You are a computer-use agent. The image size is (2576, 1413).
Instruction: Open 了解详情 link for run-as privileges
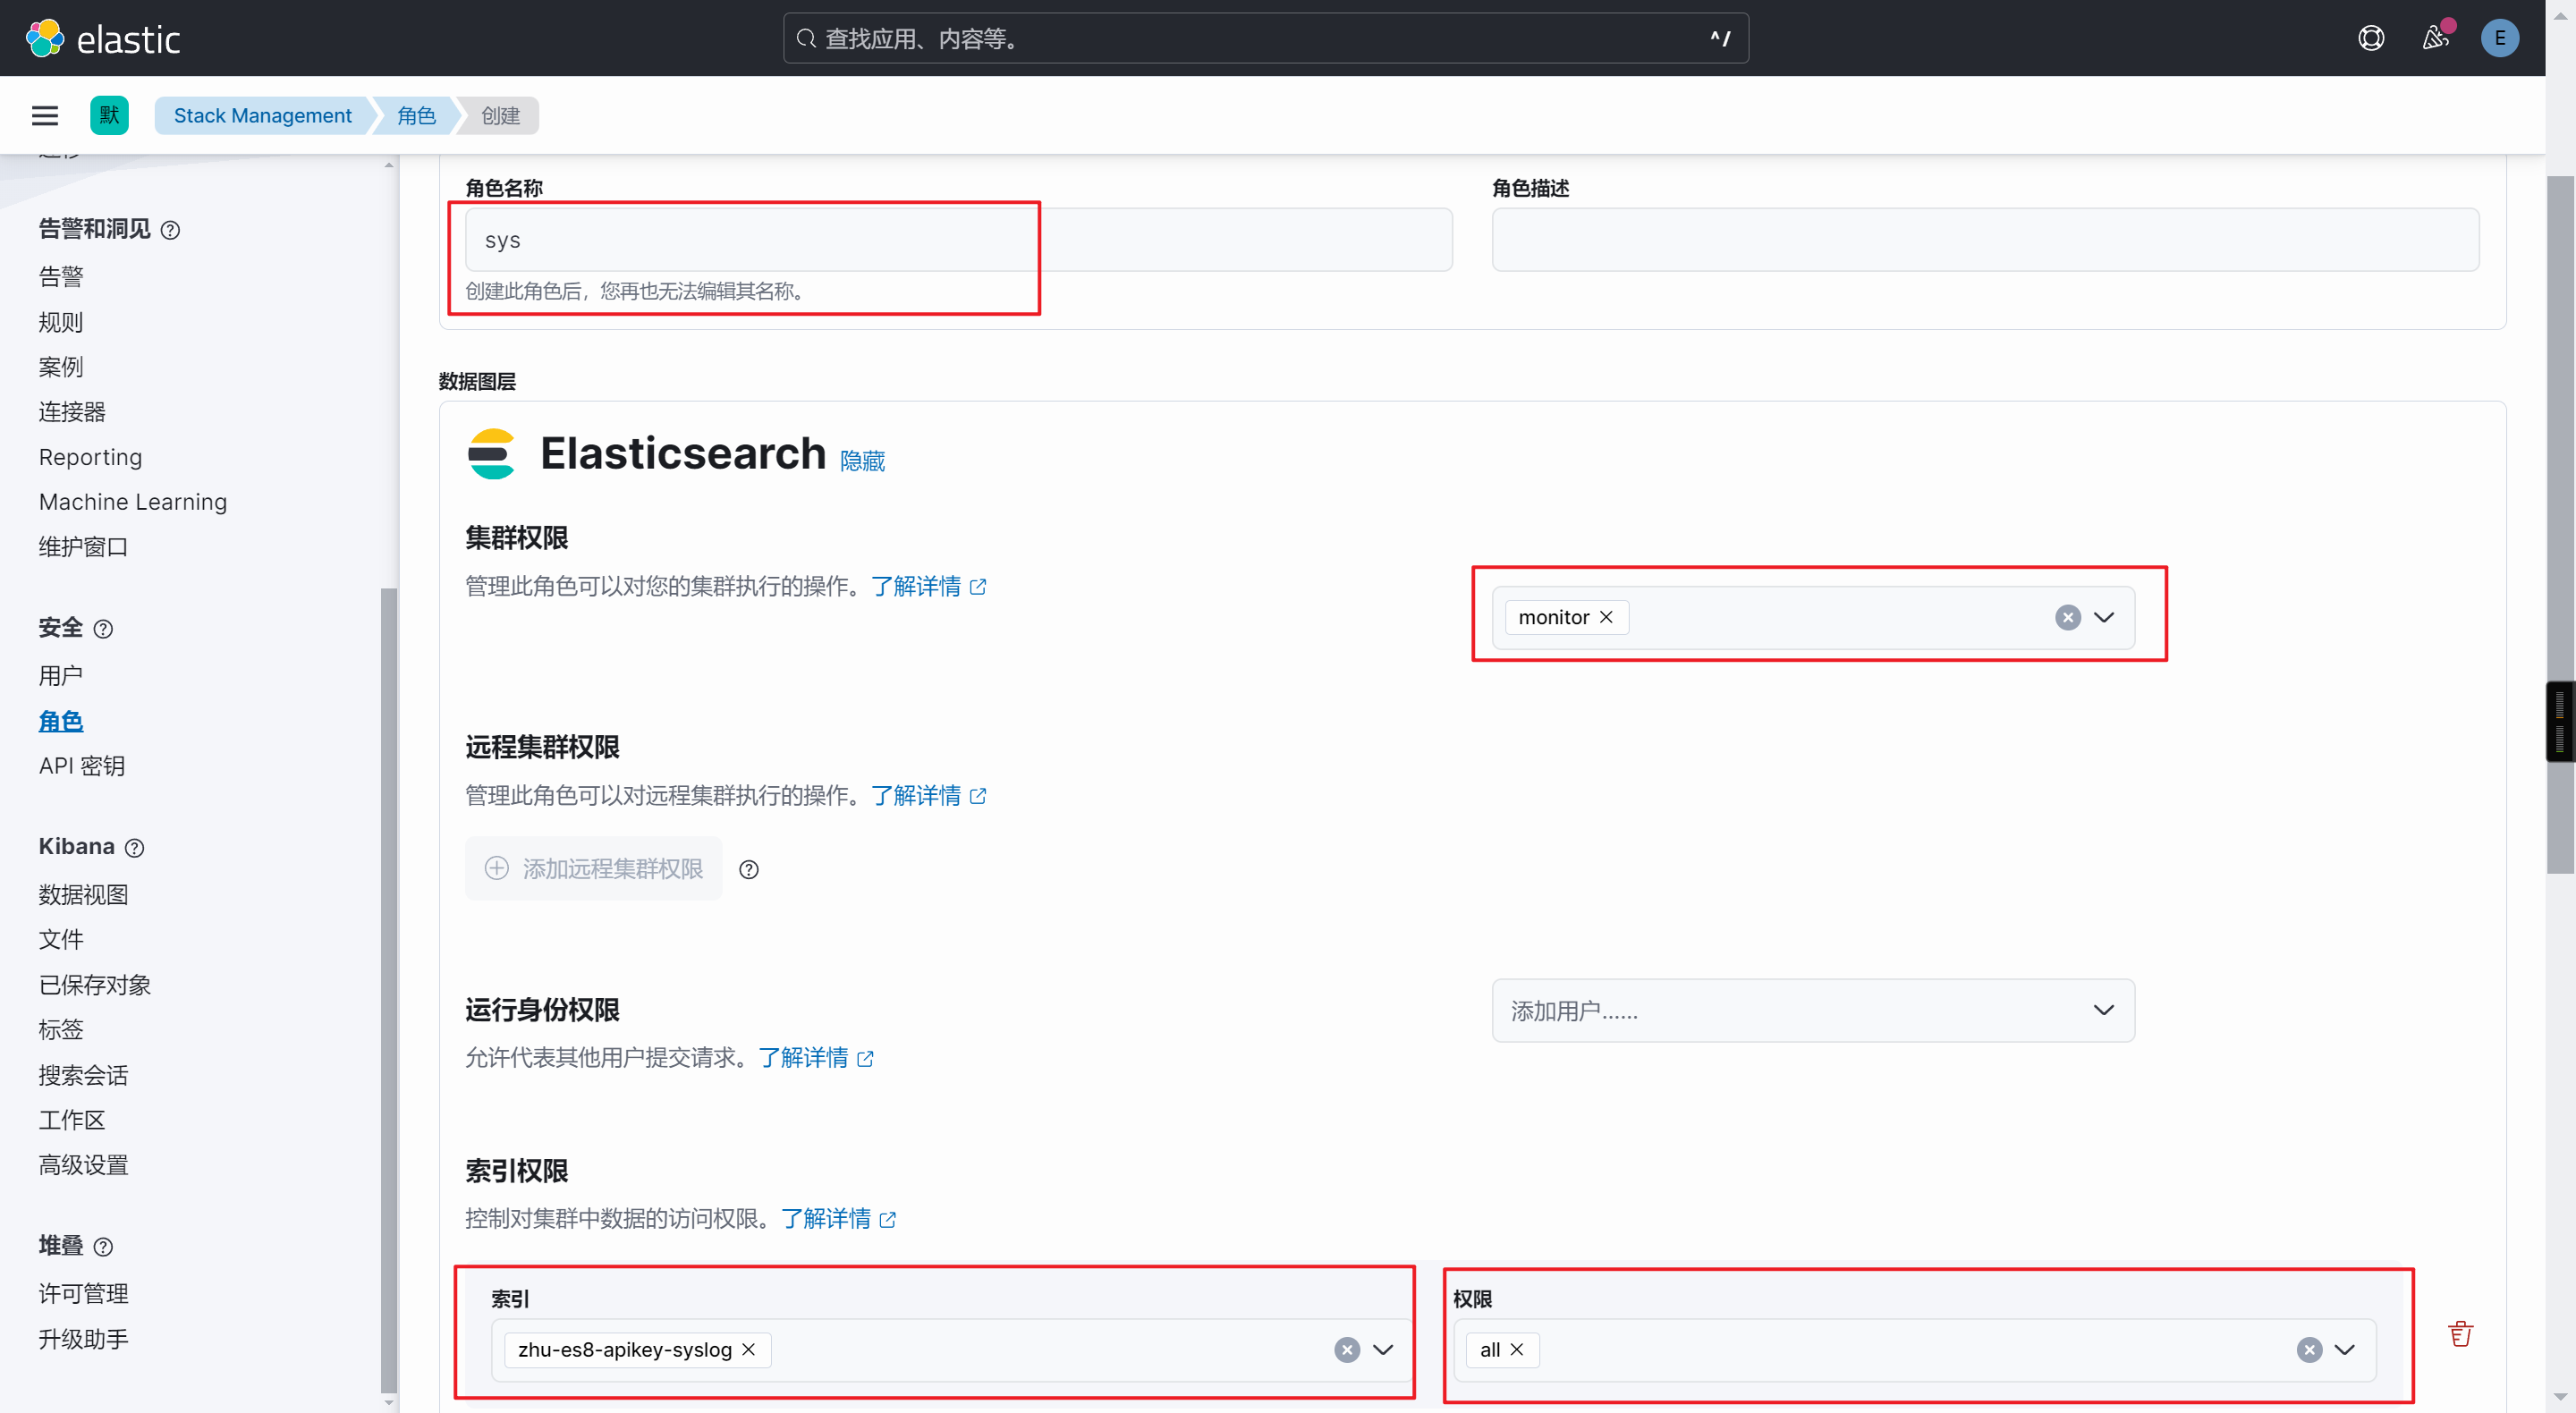tap(816, 1058)
